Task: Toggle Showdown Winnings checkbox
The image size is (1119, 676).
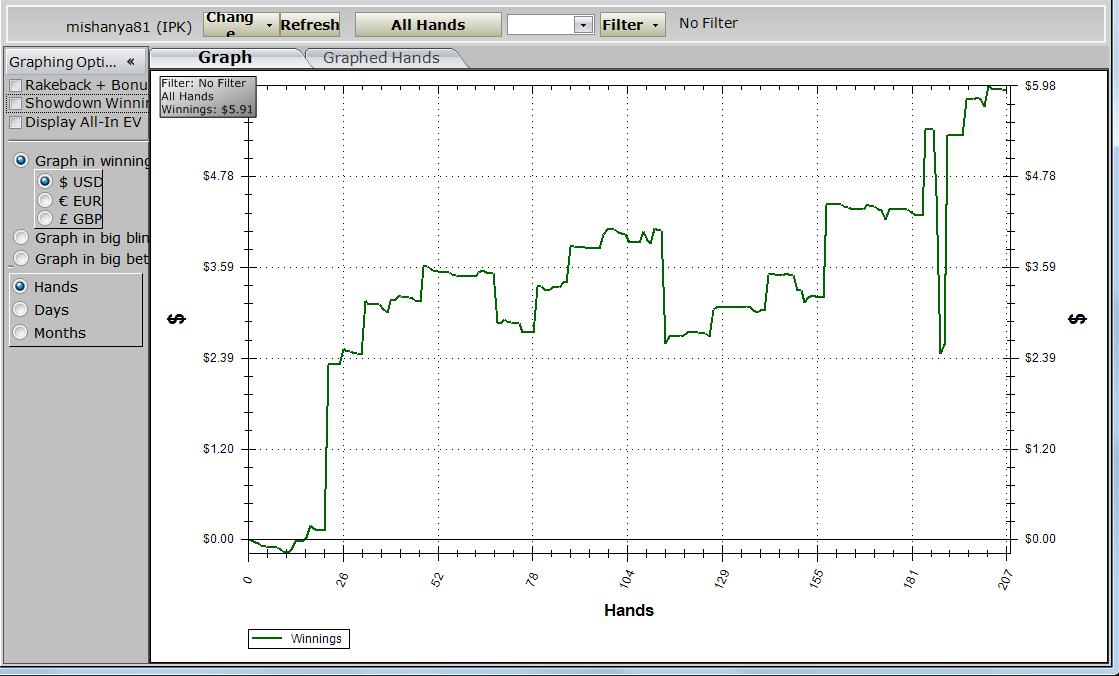Action: click(15, 103)
